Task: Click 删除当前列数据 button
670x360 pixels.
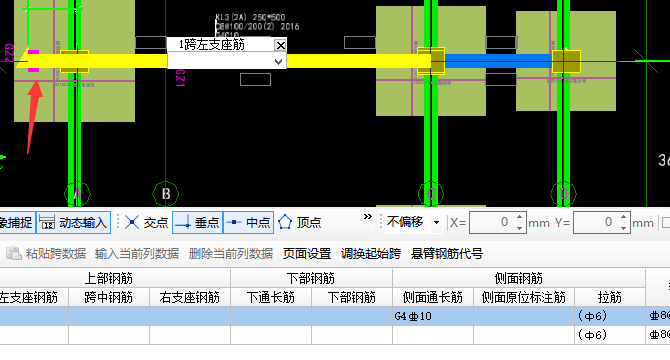Action: [231, 254]
